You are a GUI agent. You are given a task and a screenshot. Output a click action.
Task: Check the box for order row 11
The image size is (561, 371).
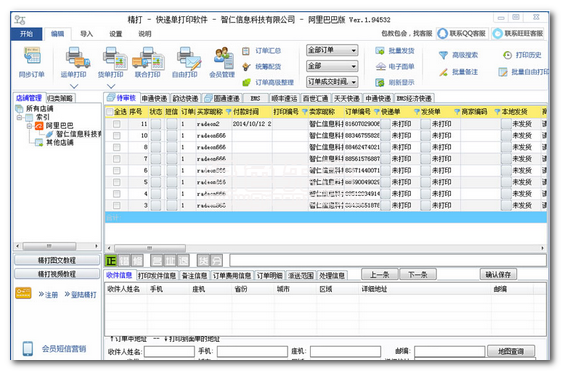[117, 124]
